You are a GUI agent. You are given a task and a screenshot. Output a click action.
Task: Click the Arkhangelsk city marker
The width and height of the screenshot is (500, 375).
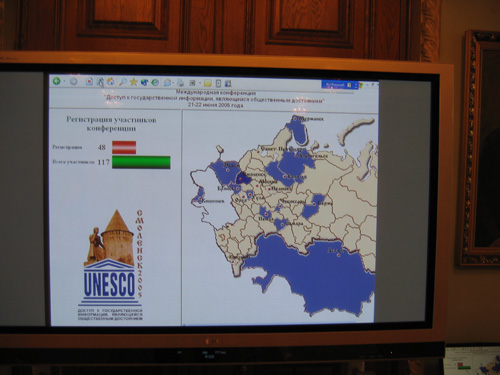(296, 156)
